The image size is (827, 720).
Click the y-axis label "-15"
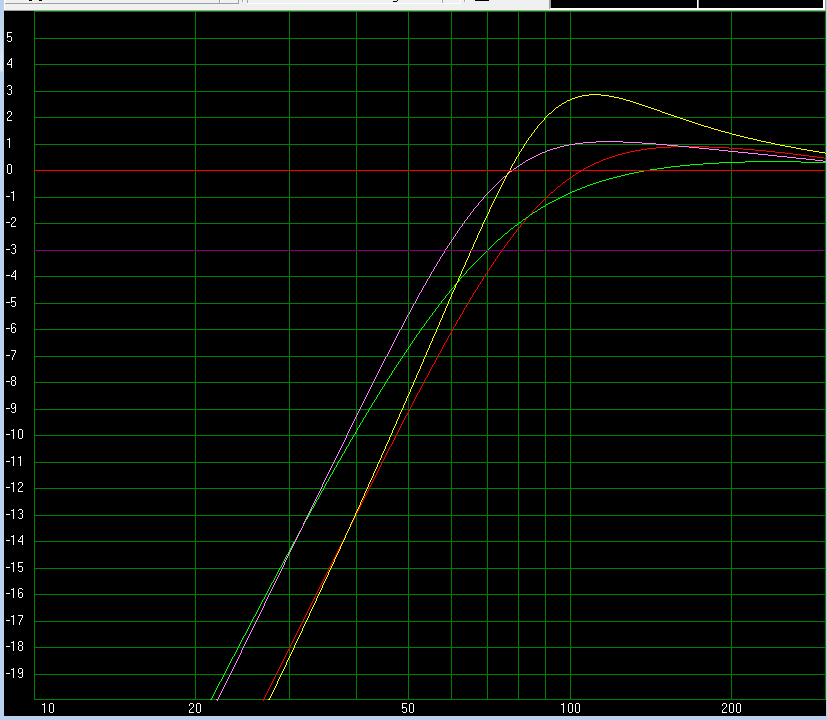tap(14, 568)
